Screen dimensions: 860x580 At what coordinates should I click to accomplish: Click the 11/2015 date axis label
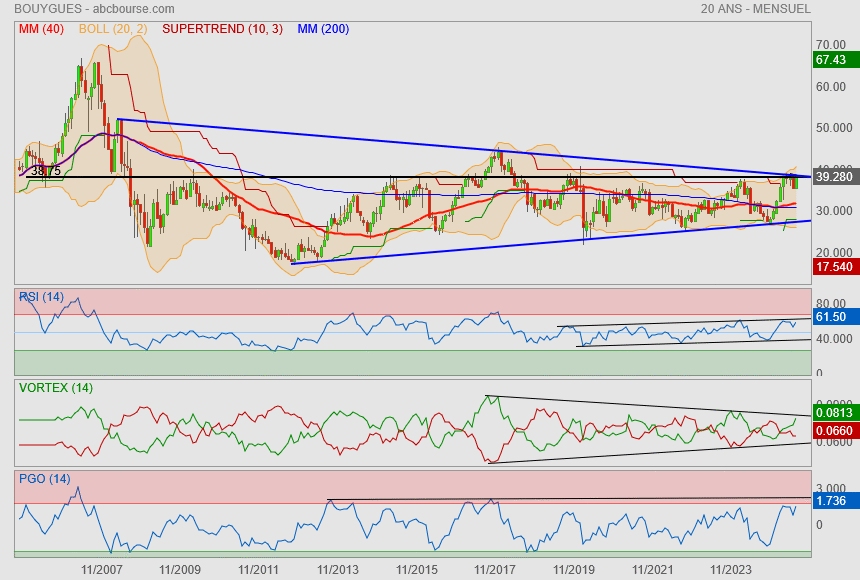pos(417,570)
